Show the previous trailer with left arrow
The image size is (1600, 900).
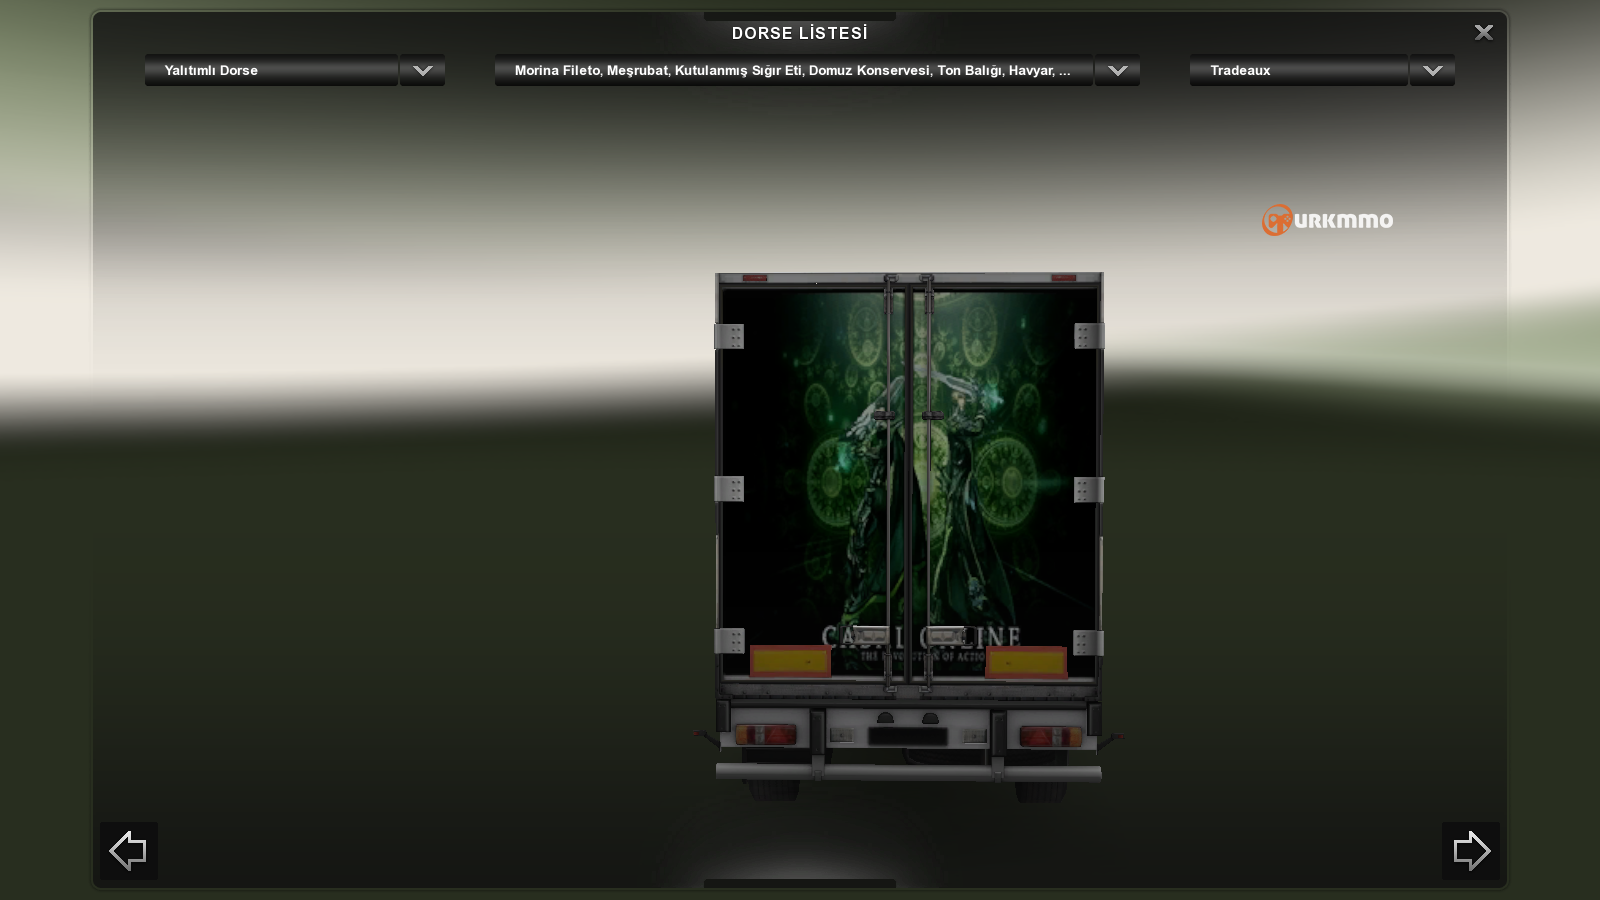129,851
